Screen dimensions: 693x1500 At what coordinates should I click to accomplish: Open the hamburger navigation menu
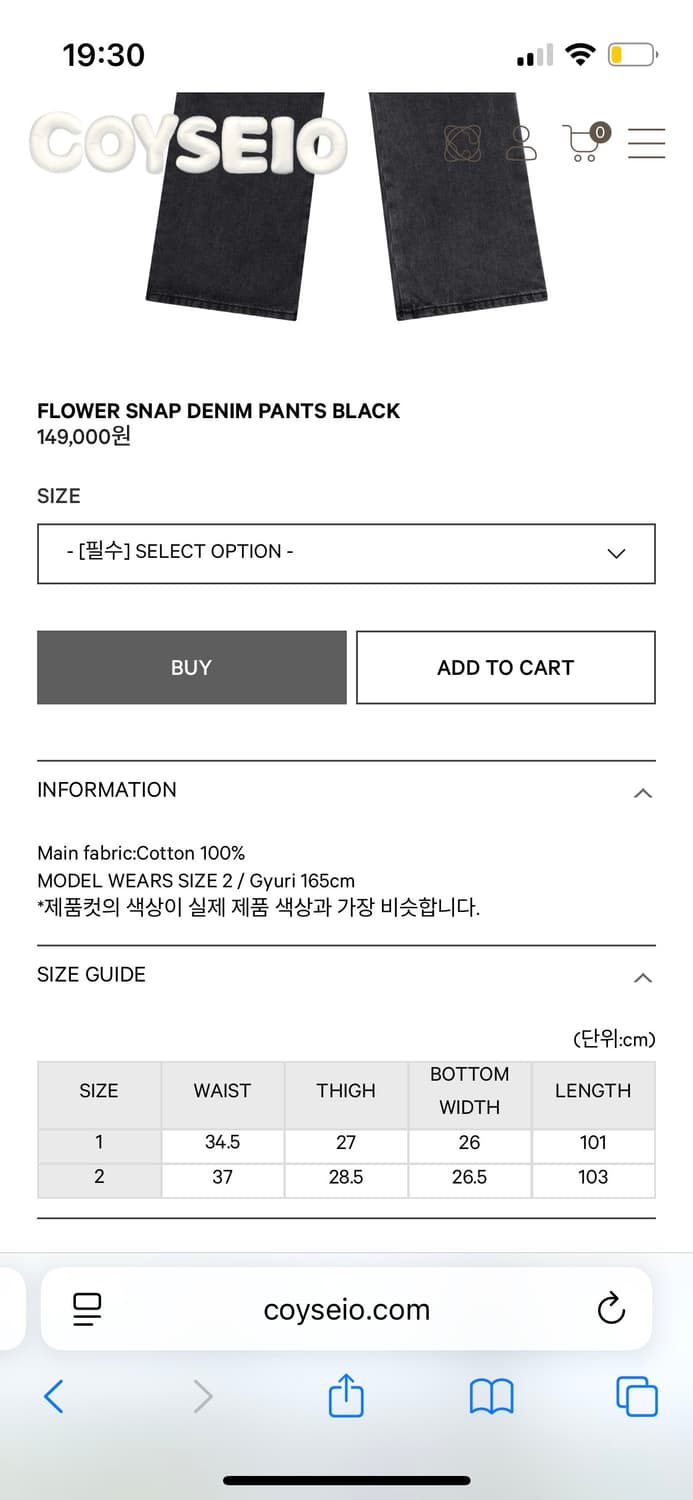(x=646, y=144)
